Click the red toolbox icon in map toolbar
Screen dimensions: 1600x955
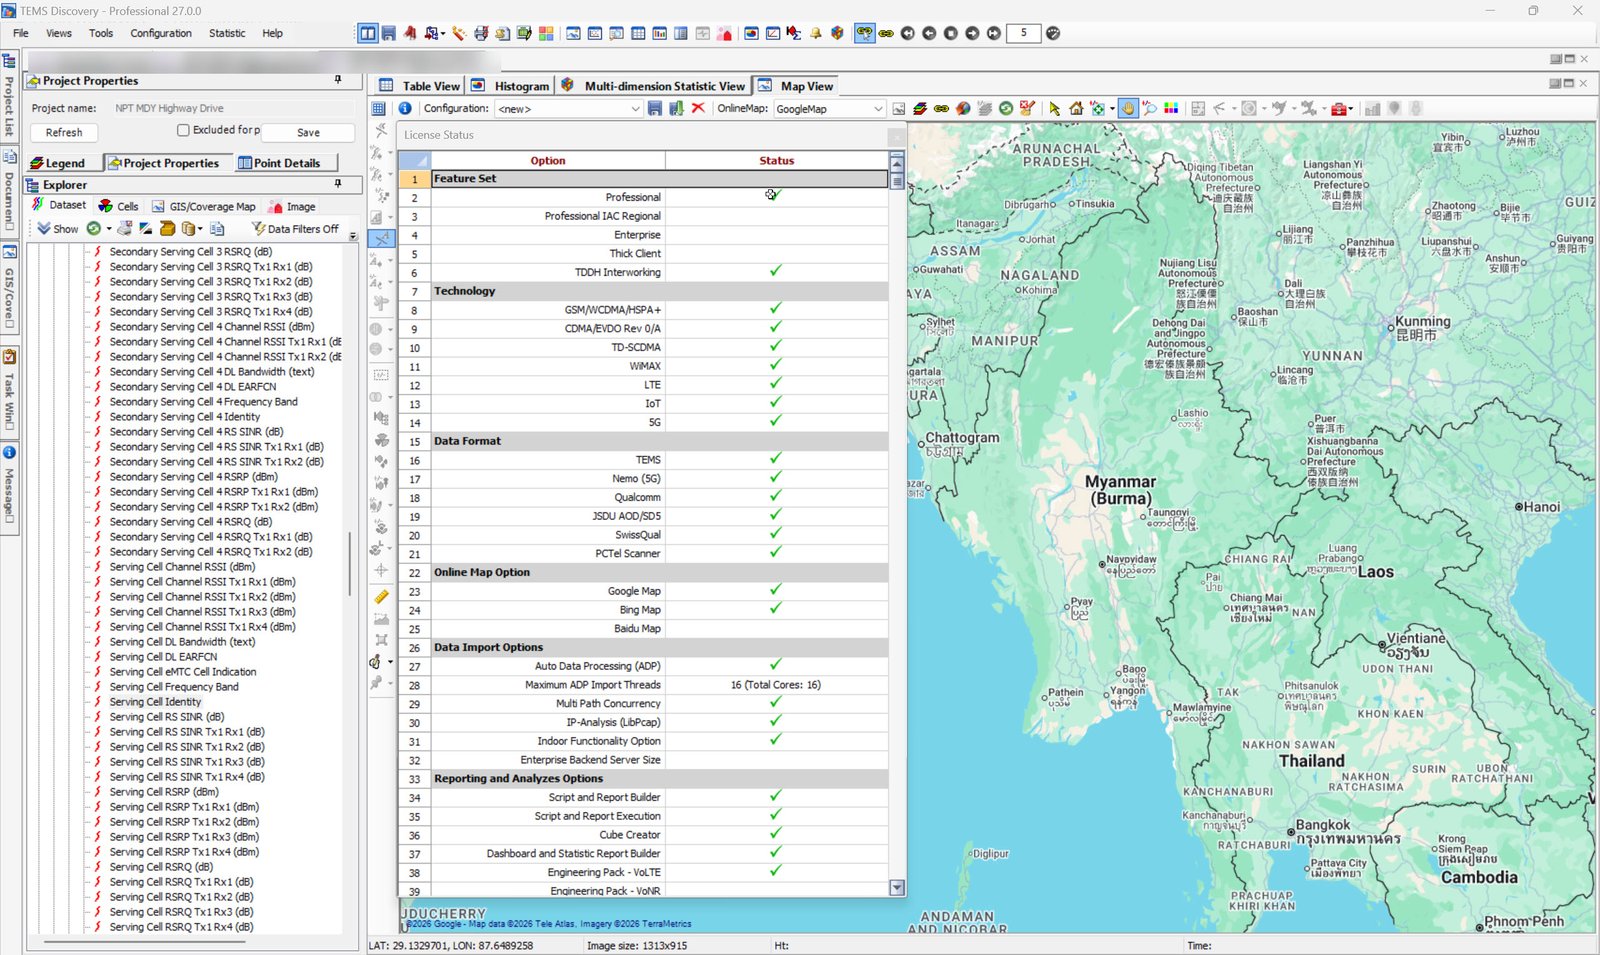pyautogui.click(x=1338, y=108)
